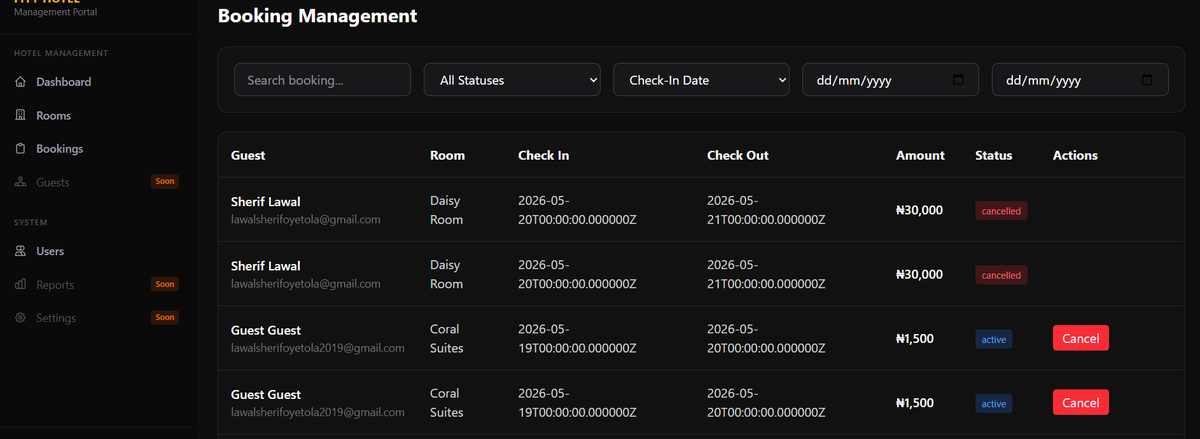Click the Settings gear icon
Image resolution: width=1200 pixels, height=439 pixels.
[21, 318]
